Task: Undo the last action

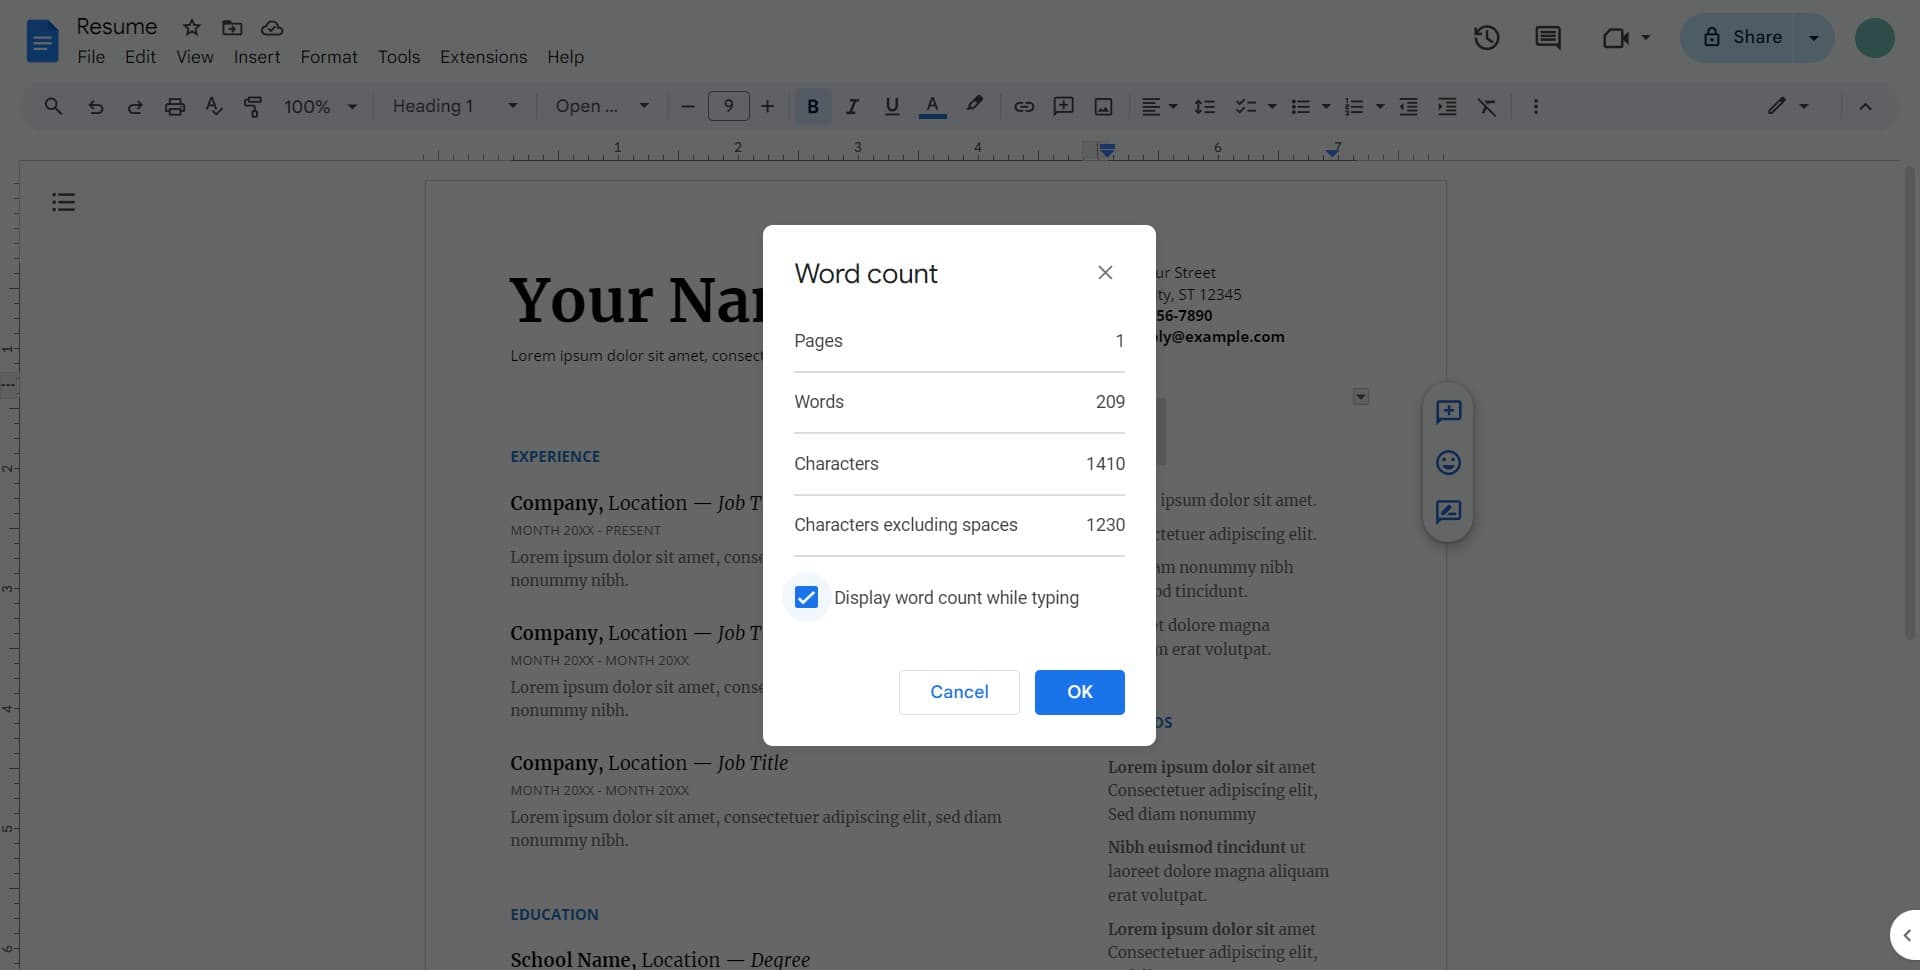Action: click(95, 106)
